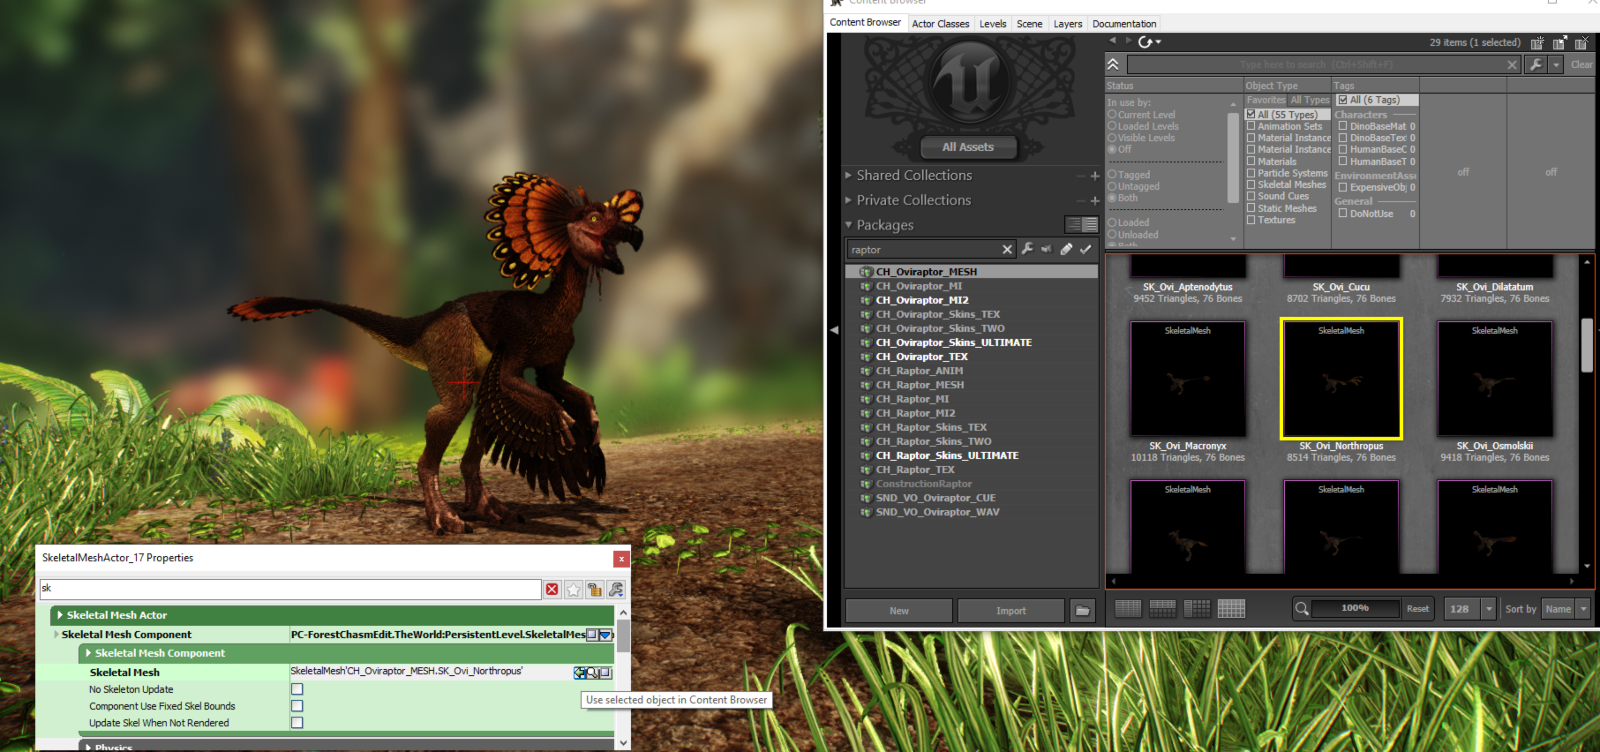Click the pencil icon beside package filter

(1066, 249)
